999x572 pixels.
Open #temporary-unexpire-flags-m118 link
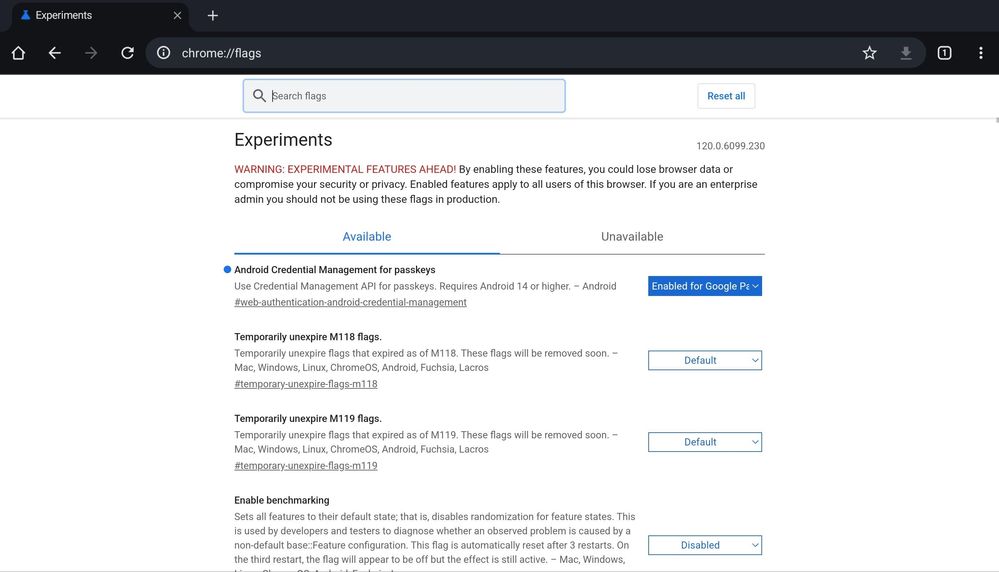306,384
